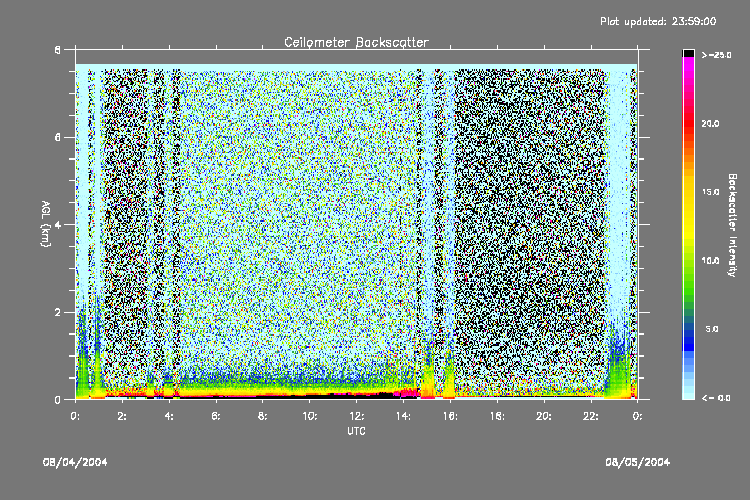Click the end date 08/05/2004

638,462
